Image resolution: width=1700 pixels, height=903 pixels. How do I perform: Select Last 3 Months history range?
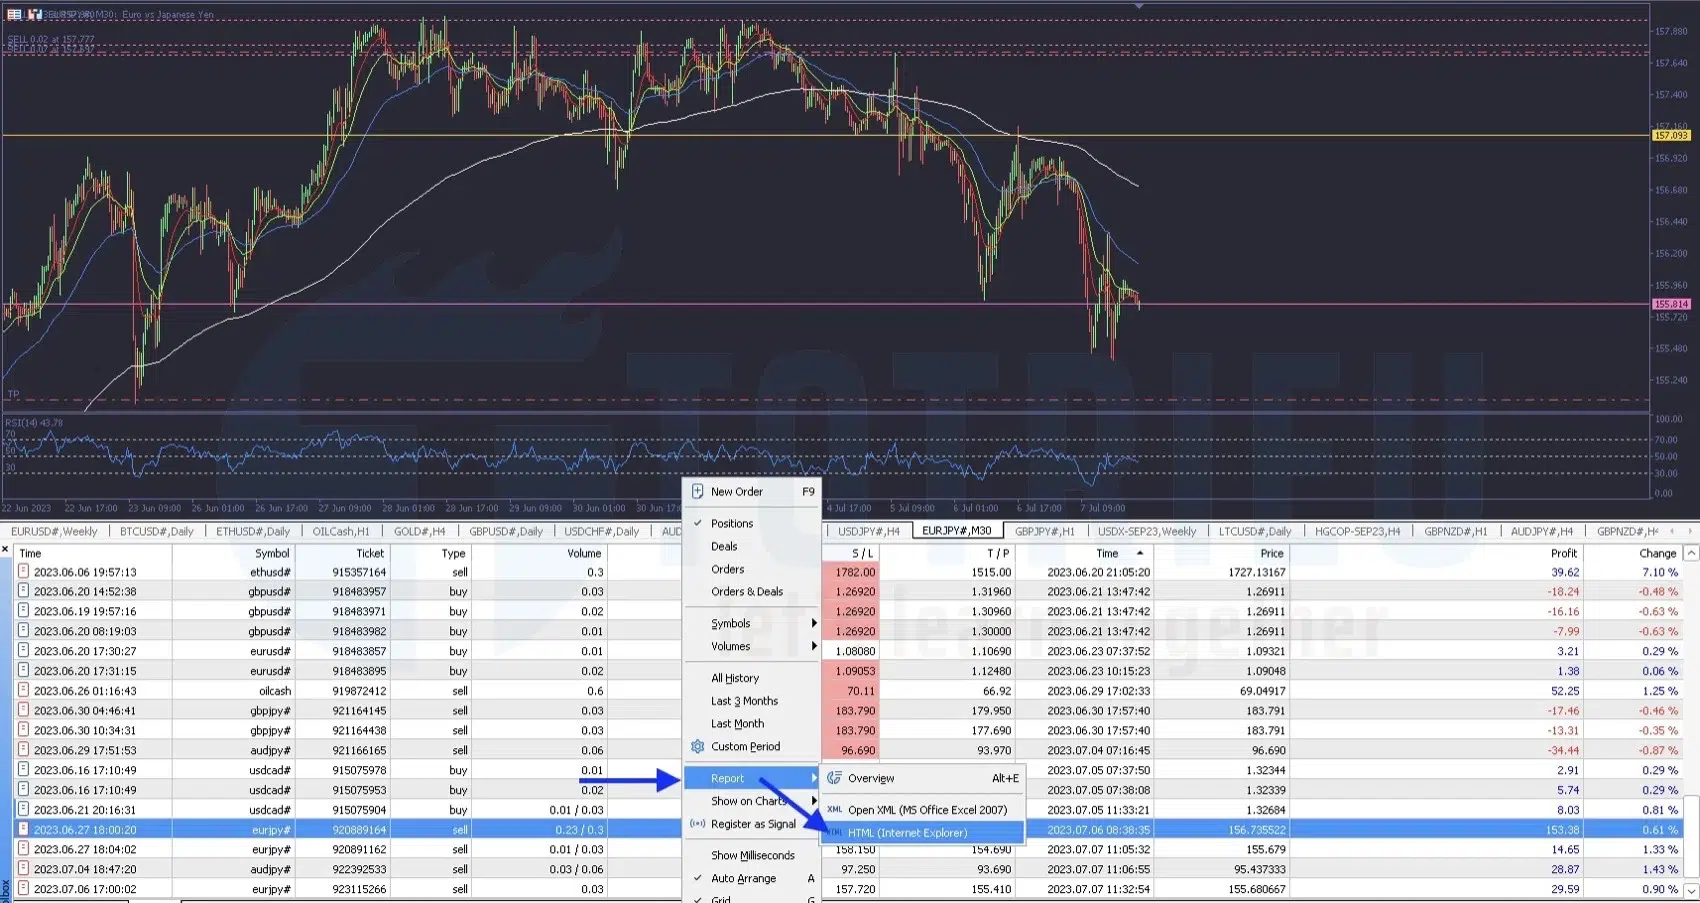[744, 701]
